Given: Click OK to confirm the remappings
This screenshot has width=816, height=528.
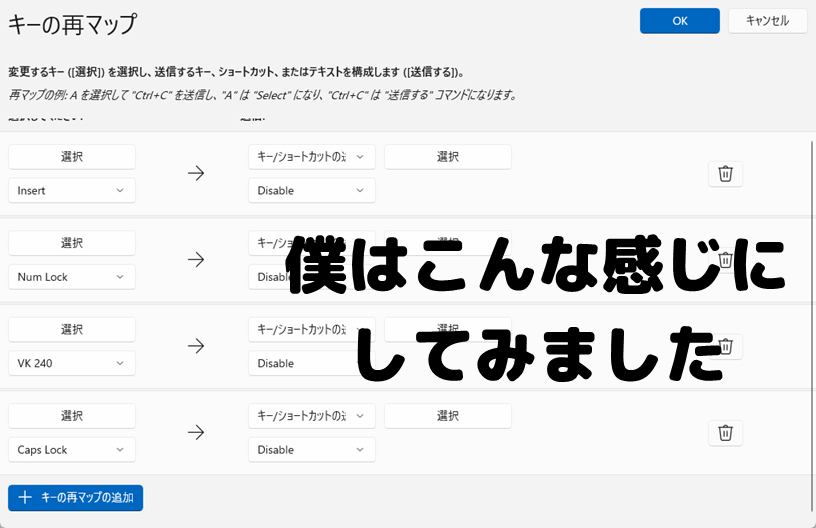Looking at the screenshot, I should [x=679, y=21].
